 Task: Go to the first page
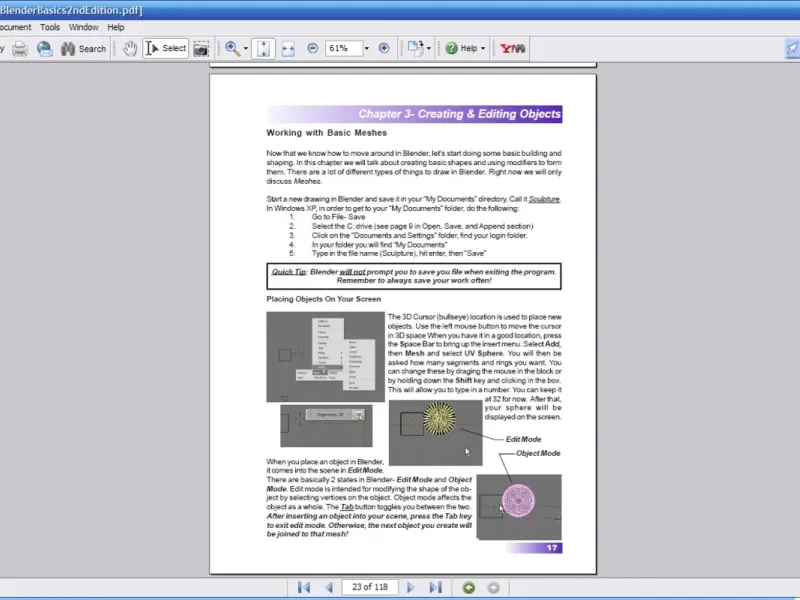point(304,587)
